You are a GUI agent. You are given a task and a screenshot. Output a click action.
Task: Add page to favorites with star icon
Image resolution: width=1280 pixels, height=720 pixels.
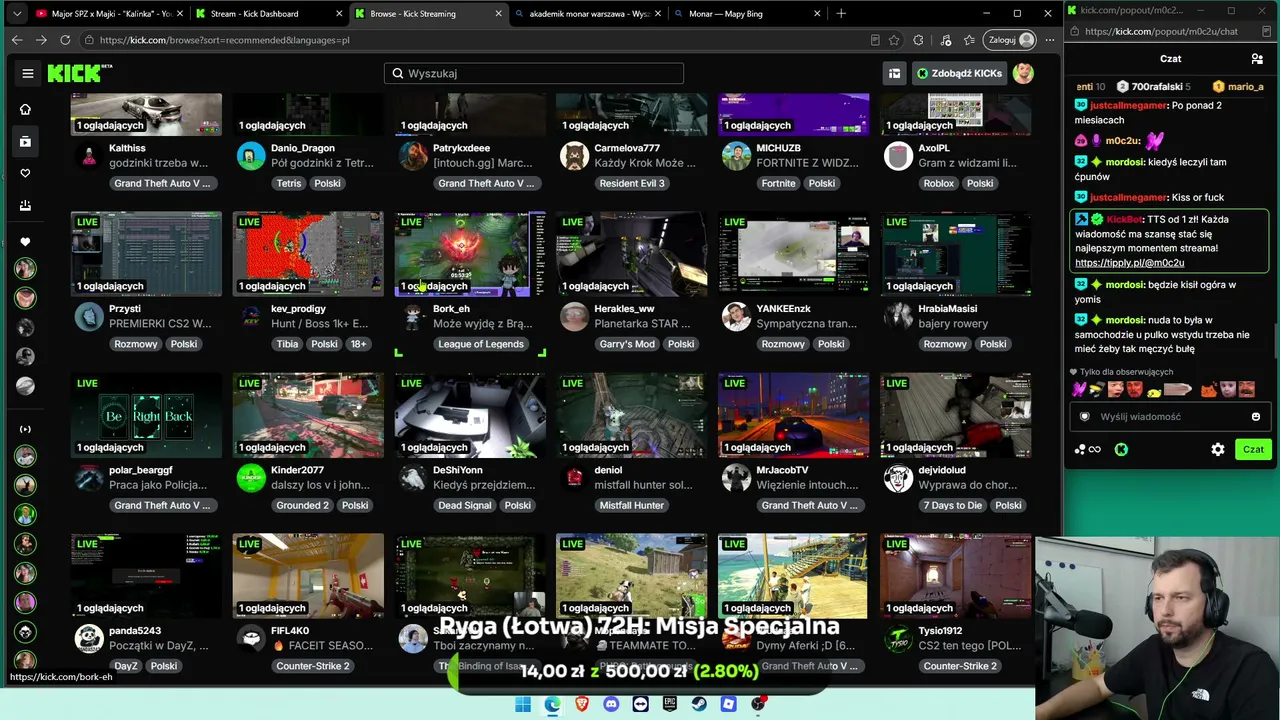[x=894, y=40]
